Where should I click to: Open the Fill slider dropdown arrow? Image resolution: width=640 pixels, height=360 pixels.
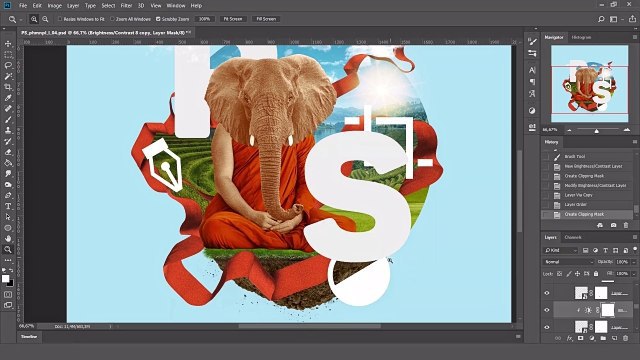(634, 273)
